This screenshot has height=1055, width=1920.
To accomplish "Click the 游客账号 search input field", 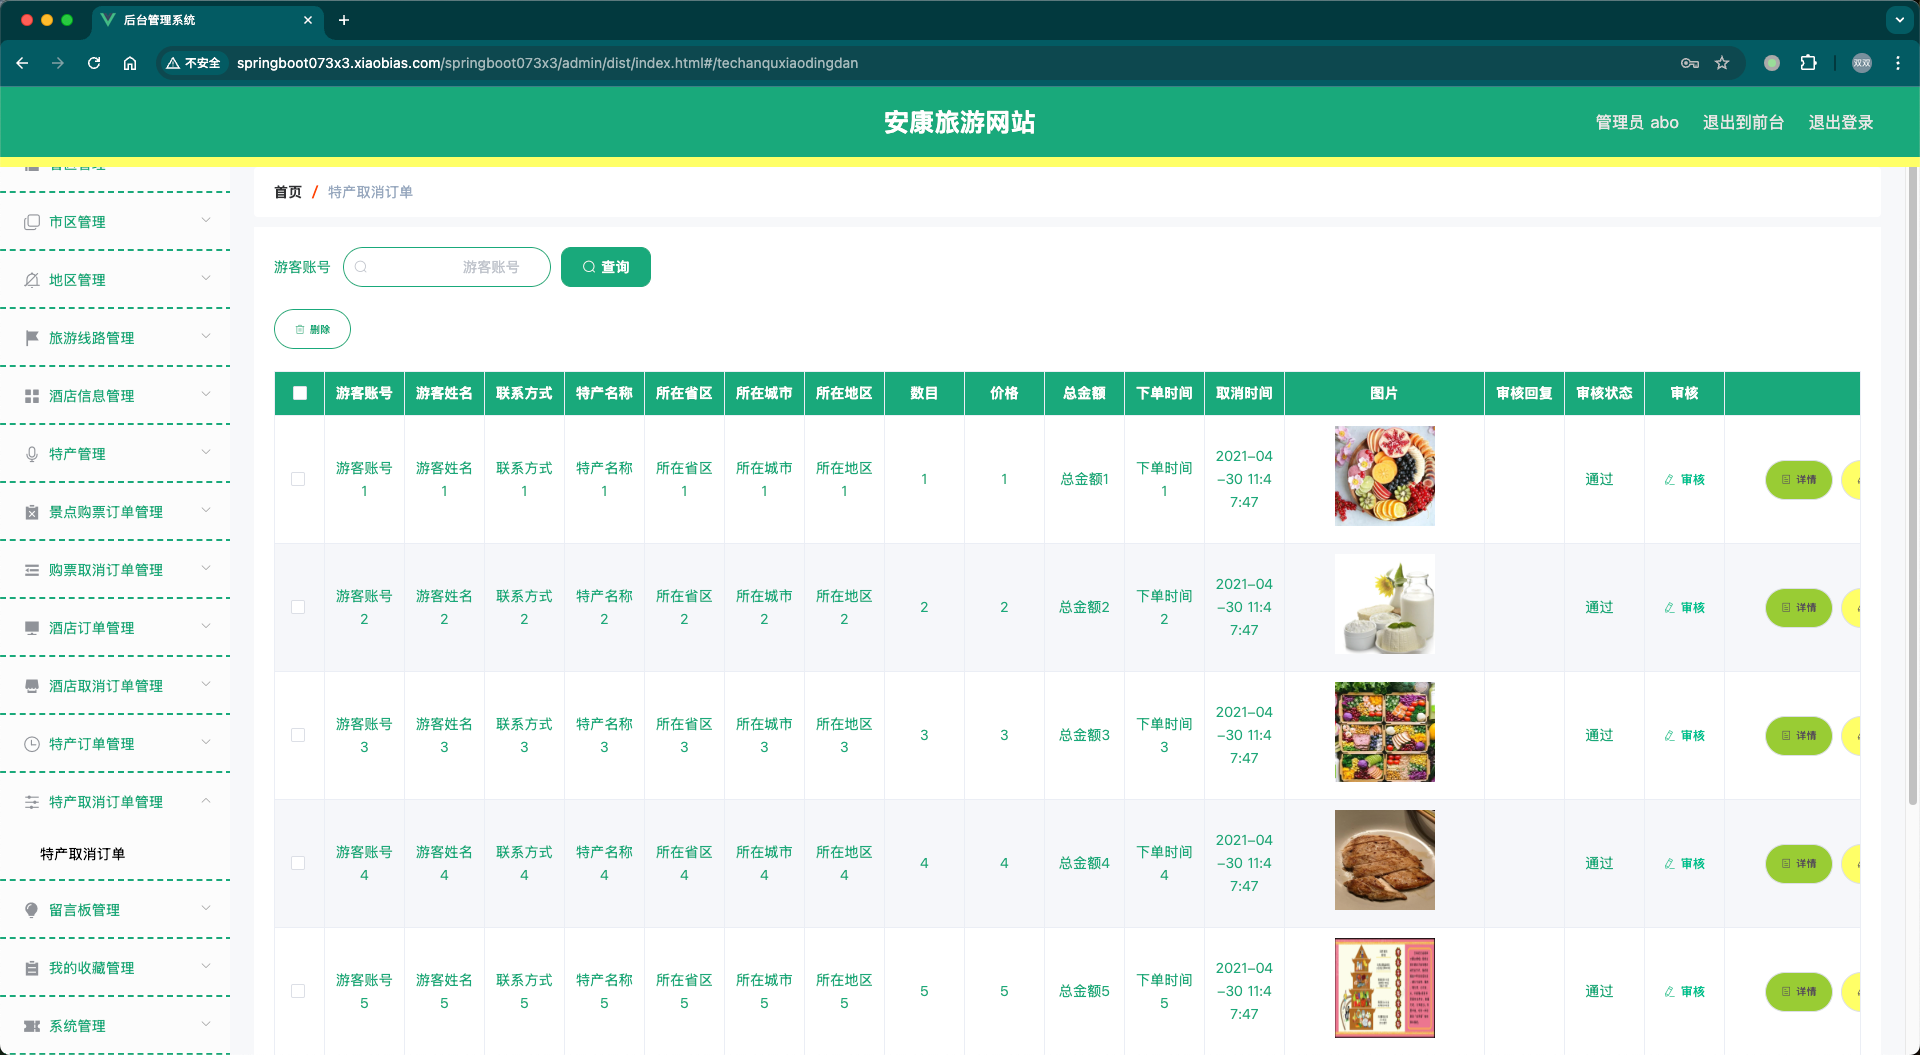I will (447, 267).
